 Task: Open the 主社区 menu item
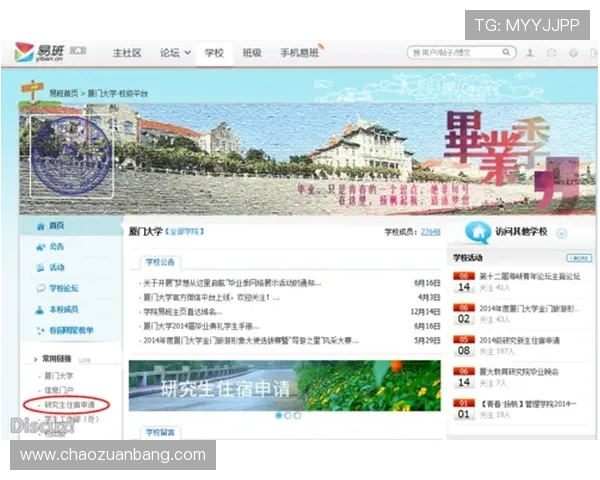click(x=127, y=53)
